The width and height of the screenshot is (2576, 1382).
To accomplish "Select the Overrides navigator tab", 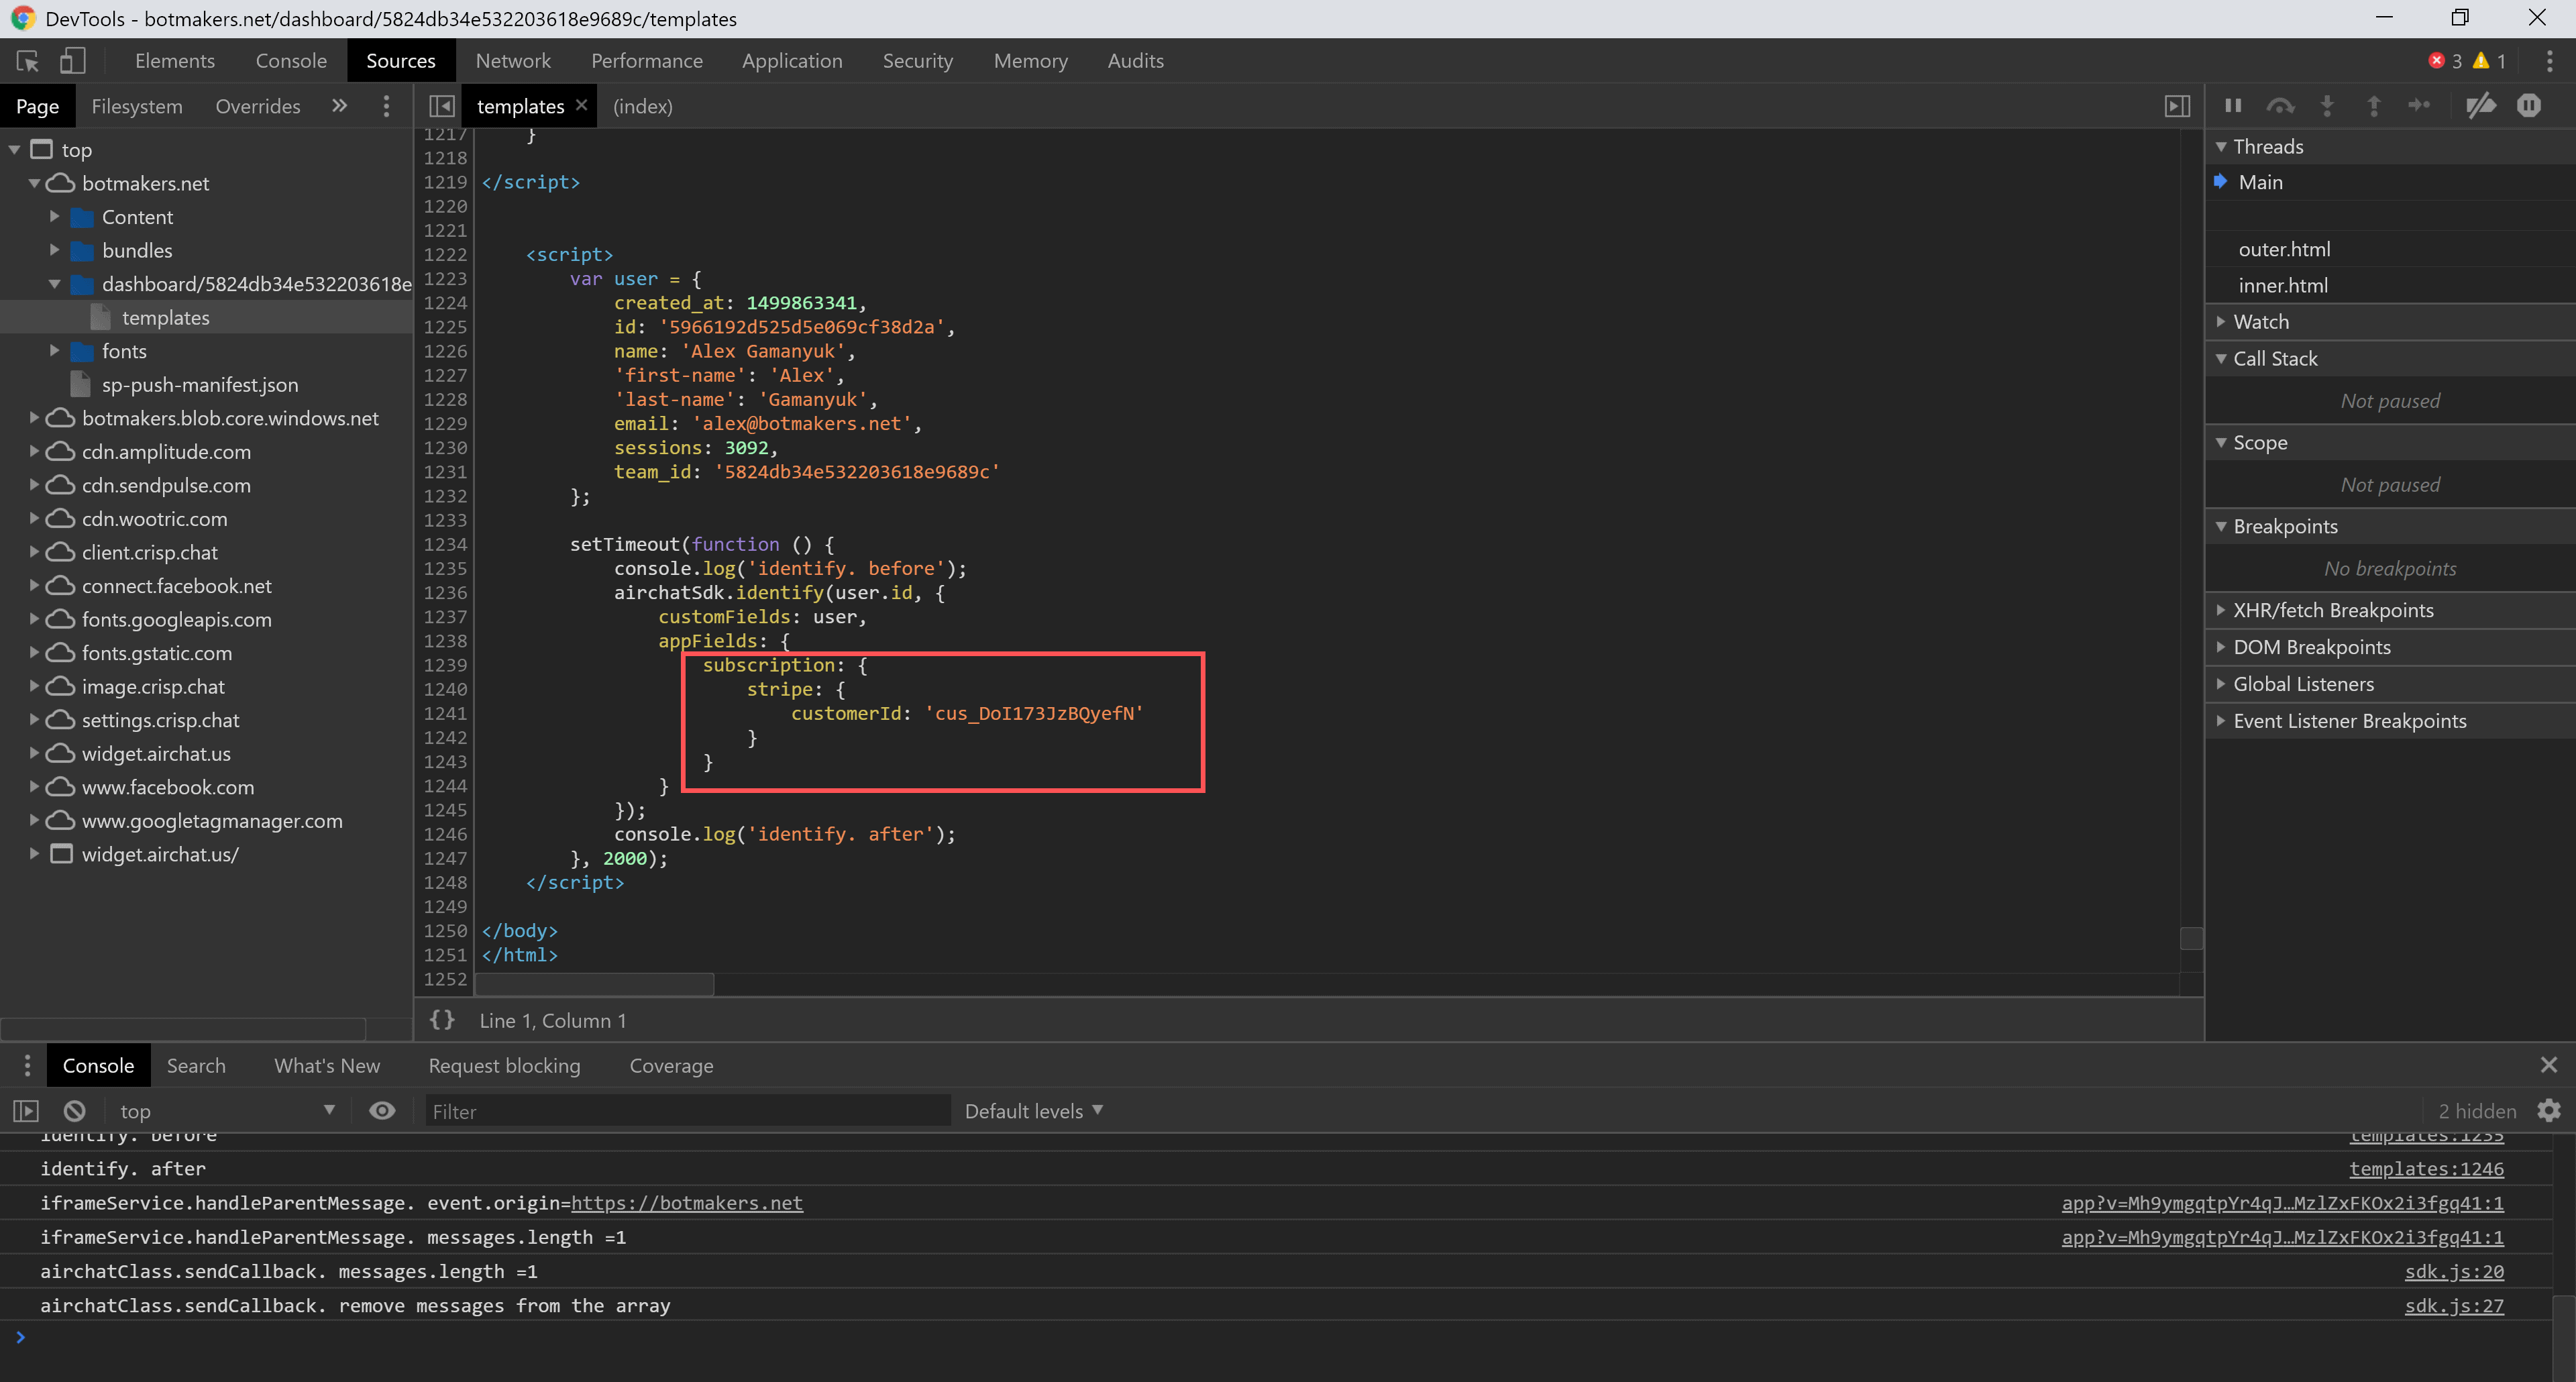I will click(x=258, y=106).
